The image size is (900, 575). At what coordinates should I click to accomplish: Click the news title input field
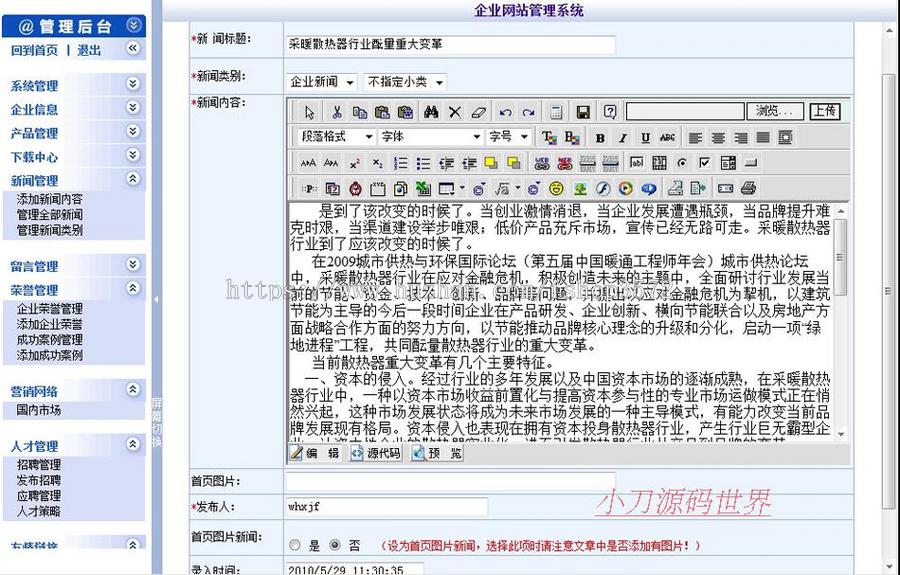tap(451, 44)
